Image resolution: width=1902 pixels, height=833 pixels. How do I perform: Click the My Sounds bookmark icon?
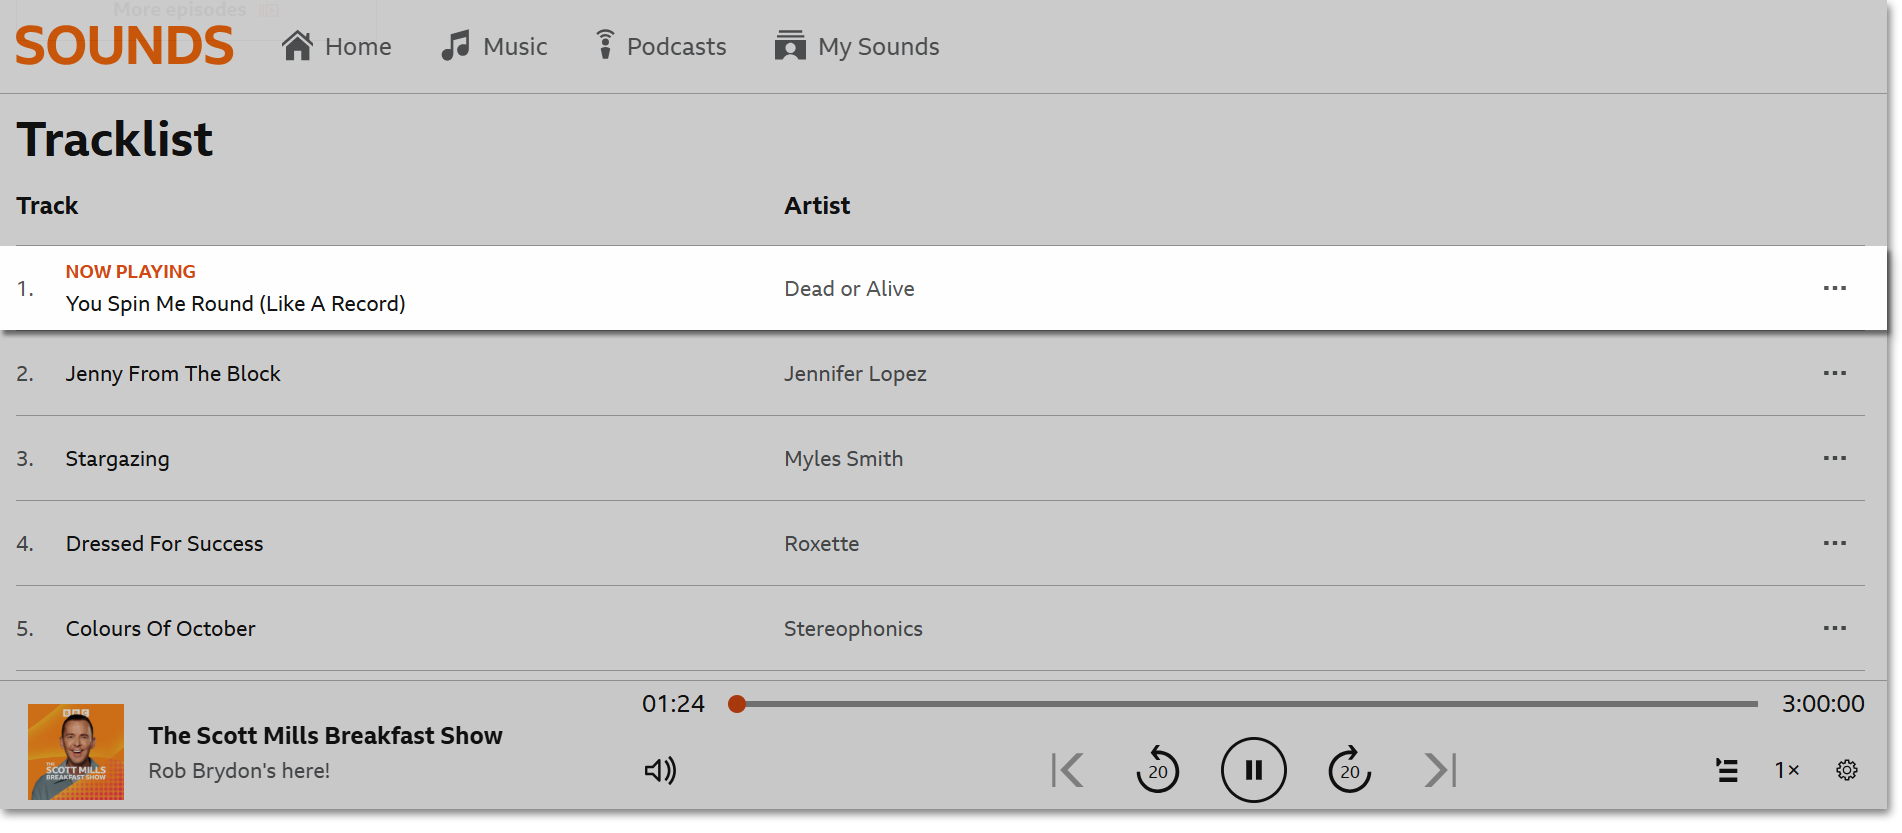point(790,46)
